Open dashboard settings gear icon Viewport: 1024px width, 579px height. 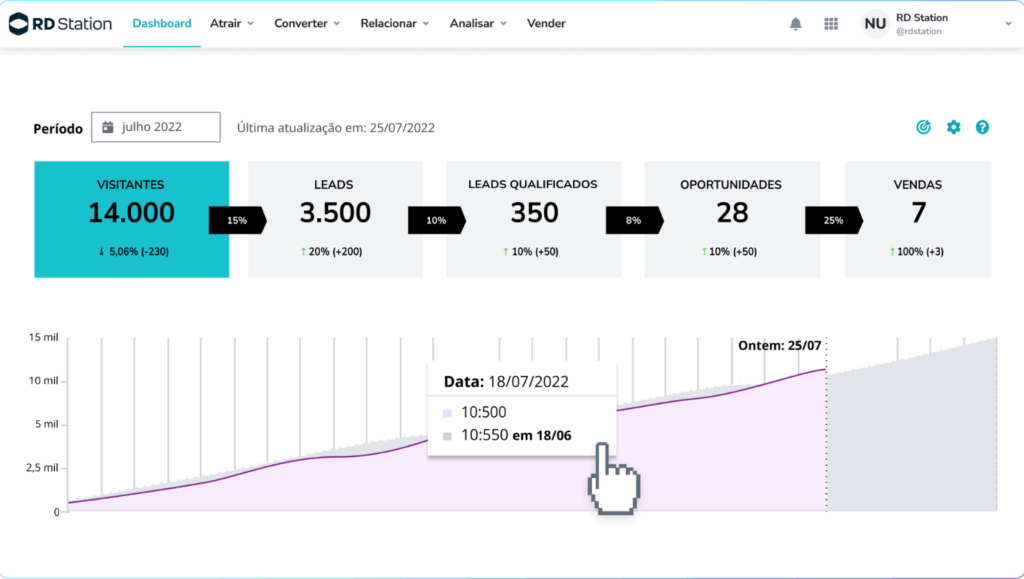pyautogui.click(x=953, y=127)
